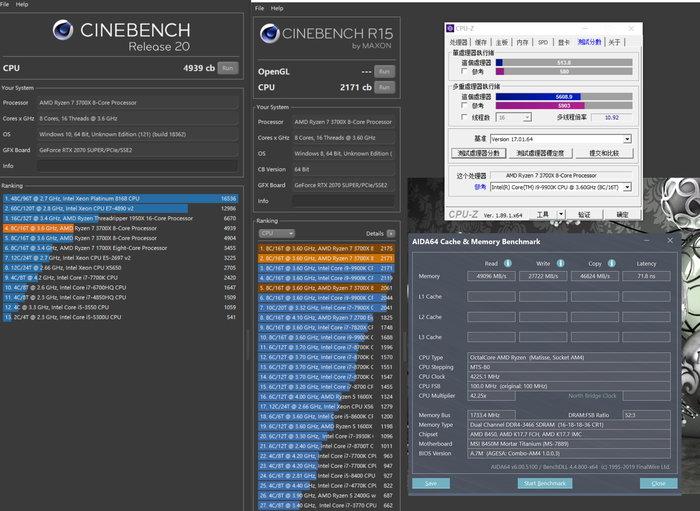Click 验证 validate button in CPU-Z
The height and width of the screenshot is (511, 700).
584,215
